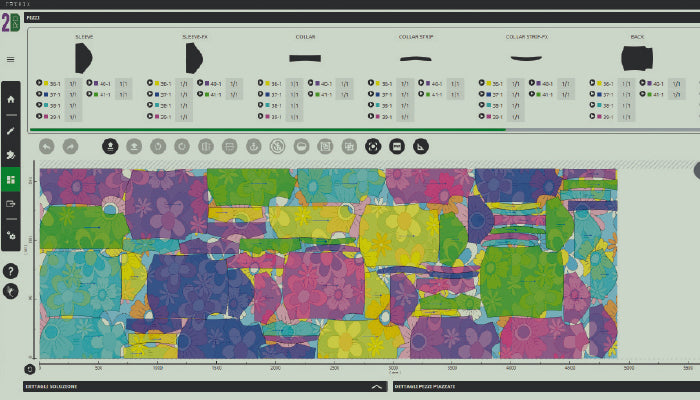Select the measure triangle ruler tool
The image size is (700, 400).
pyautogui.click(x=421, y=146)
